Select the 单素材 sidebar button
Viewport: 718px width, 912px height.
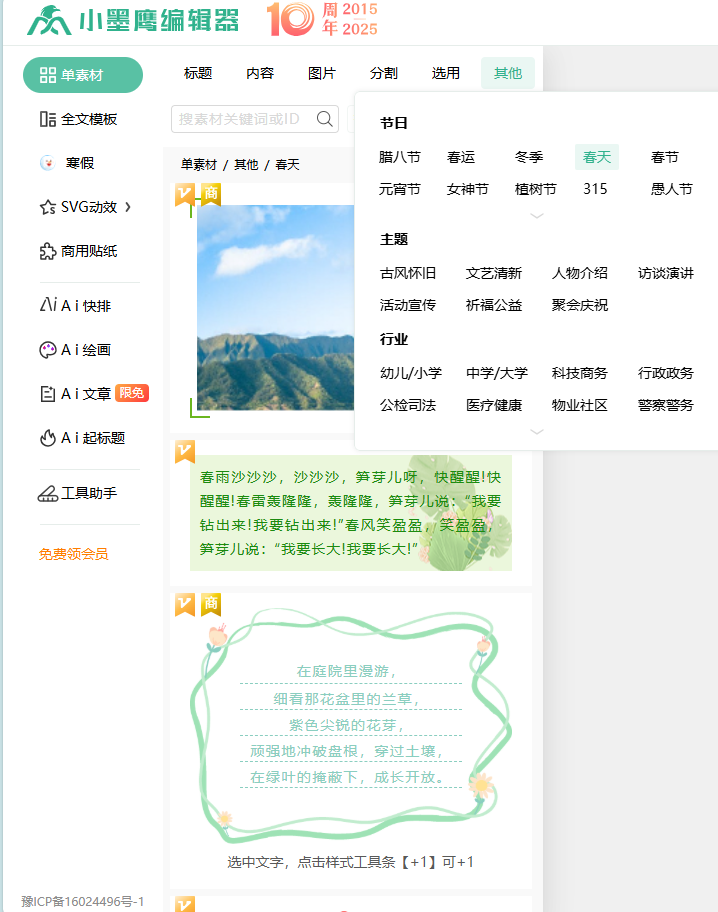pos(83,75)
